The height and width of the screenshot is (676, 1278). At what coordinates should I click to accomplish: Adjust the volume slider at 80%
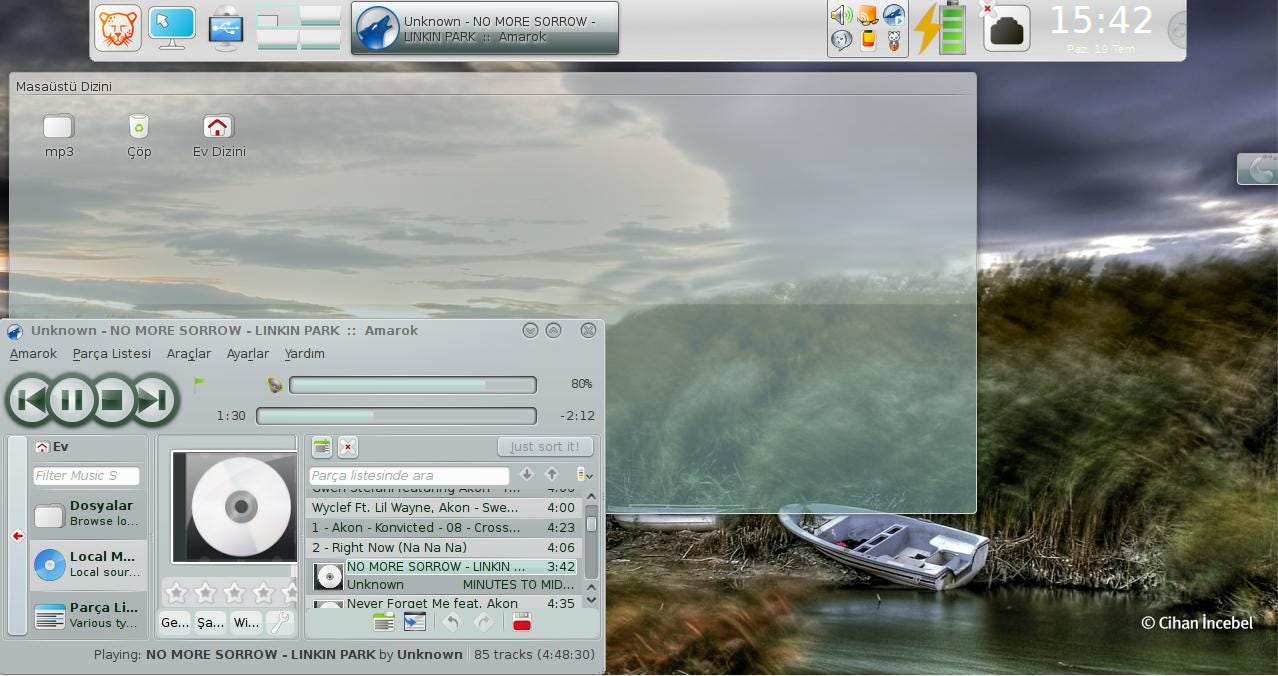coord(412,384)
